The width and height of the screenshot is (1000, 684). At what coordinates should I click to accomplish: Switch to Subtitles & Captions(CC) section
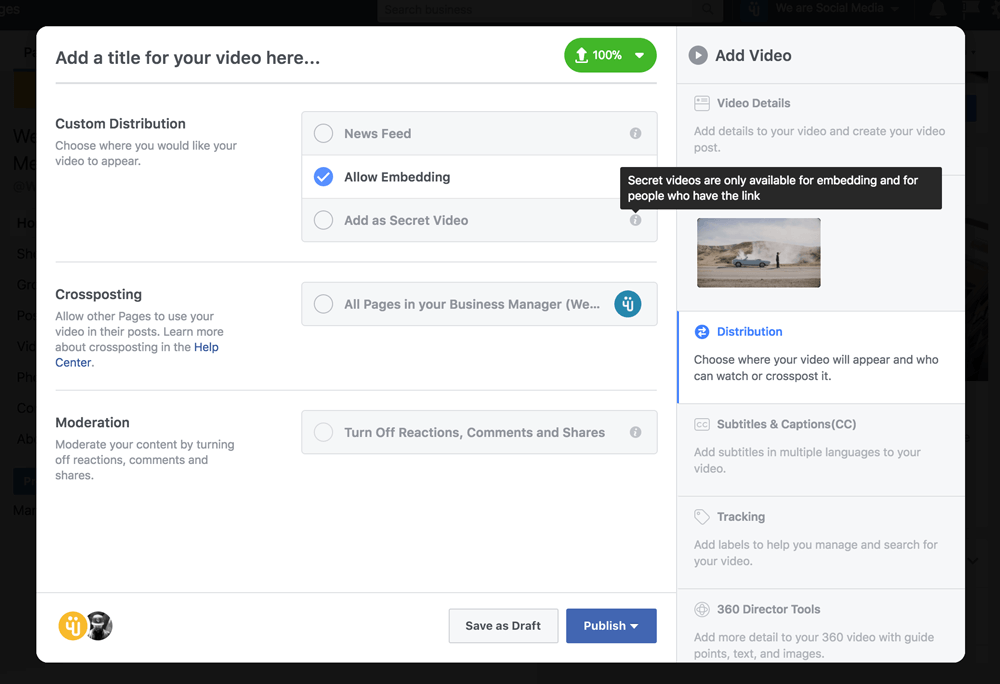tap(786, 424)
